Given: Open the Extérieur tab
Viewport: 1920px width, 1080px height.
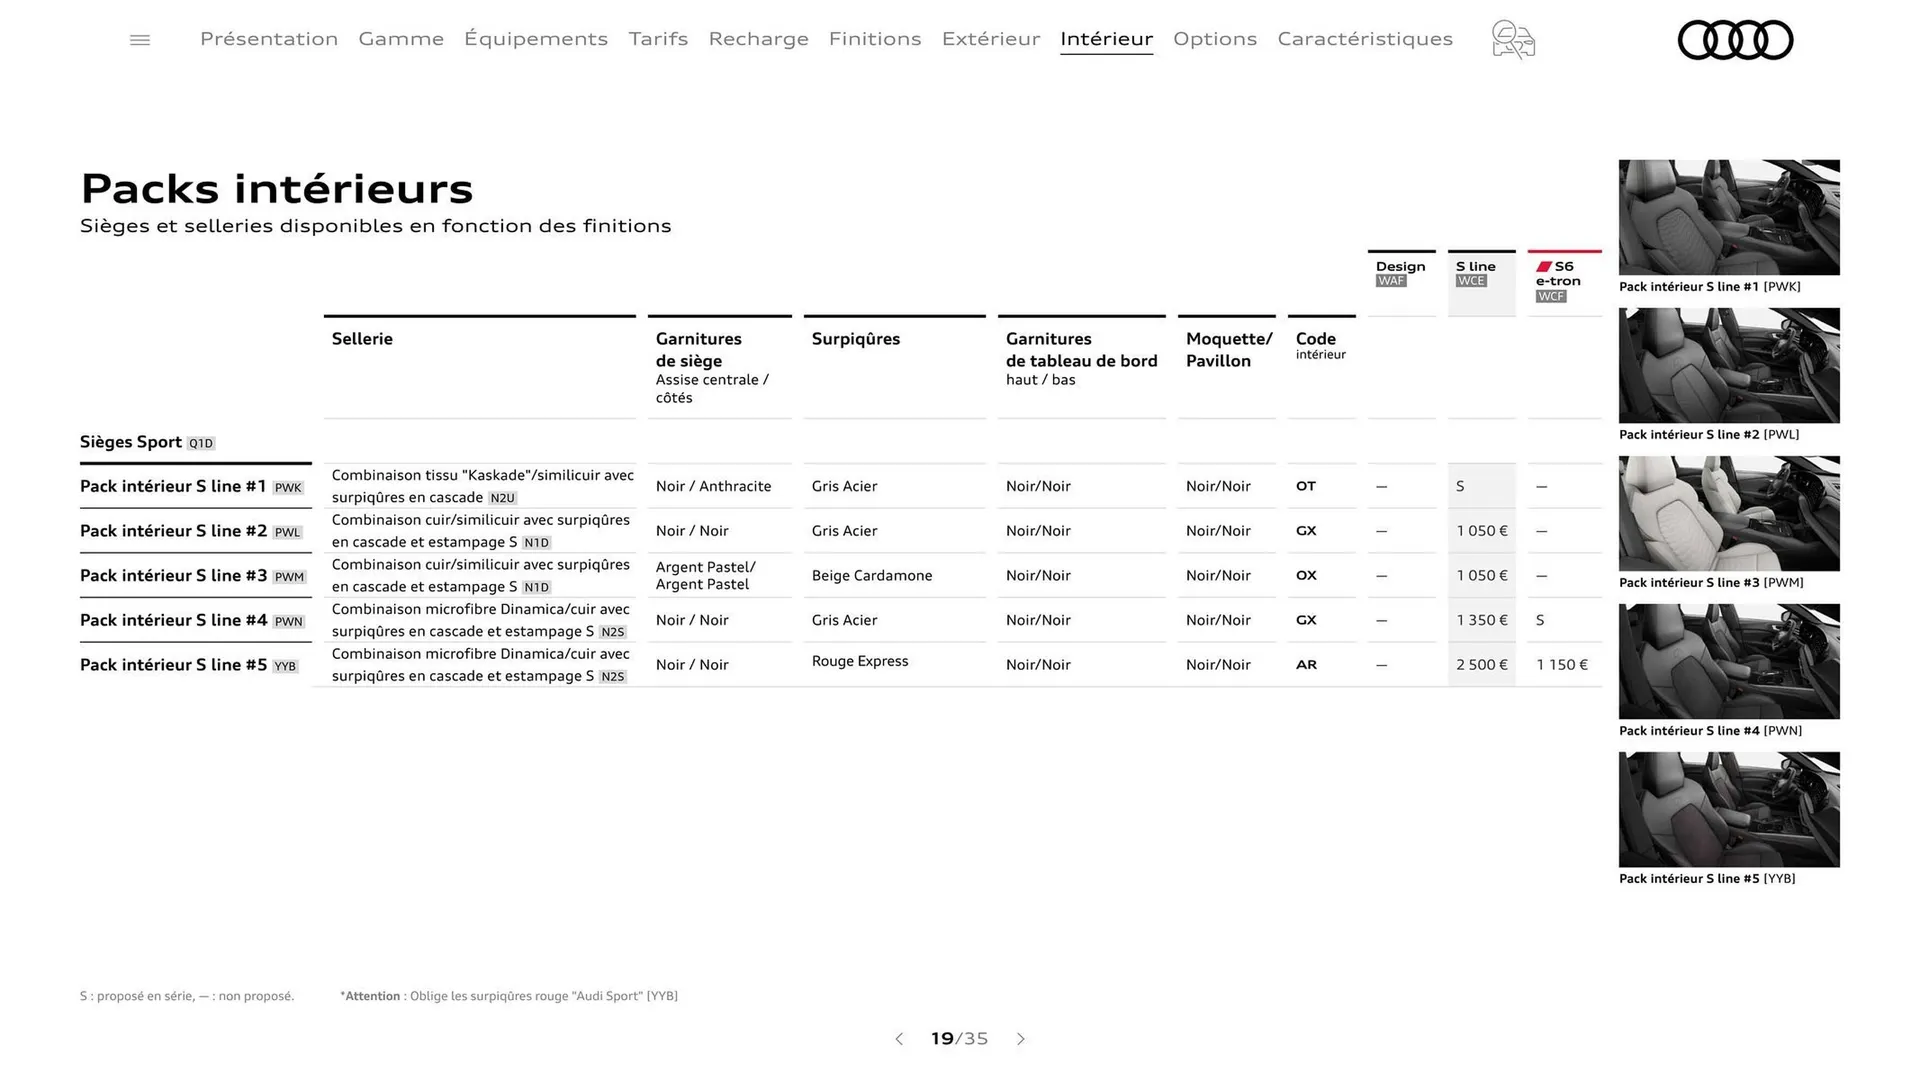Looking at the screenshot, I should point(990,39).
